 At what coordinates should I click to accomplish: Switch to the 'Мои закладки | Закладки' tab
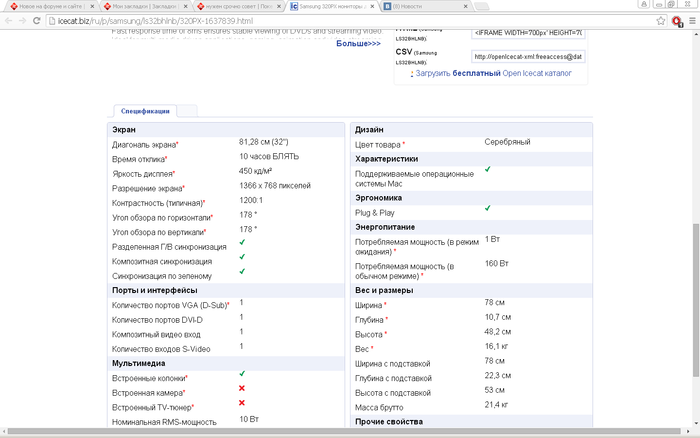146,7
